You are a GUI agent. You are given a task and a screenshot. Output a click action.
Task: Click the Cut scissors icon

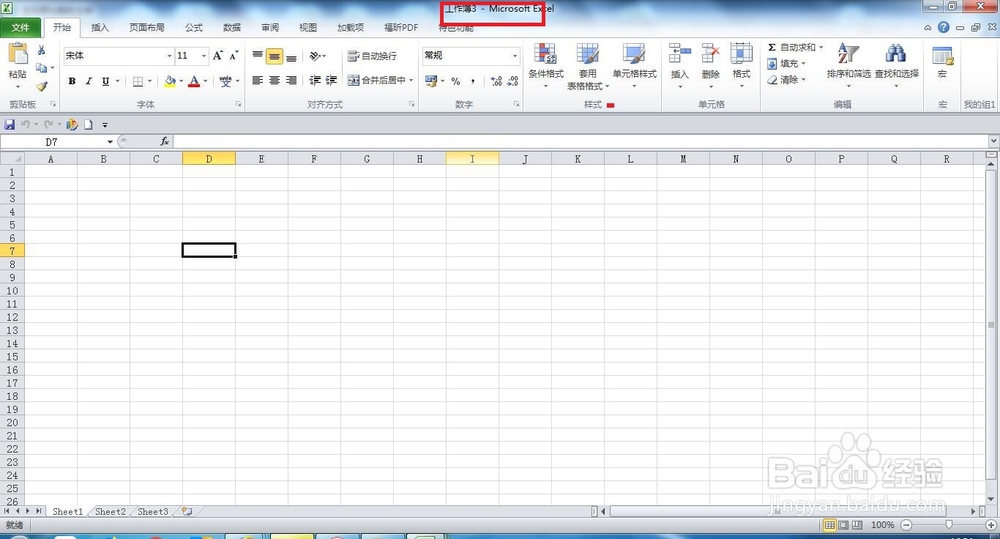point(41,50)
